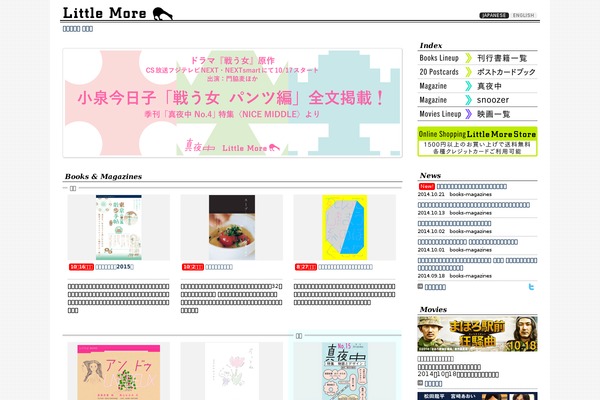Viewport: 600px width, 400px height.
Task: Open the Online Shopping Little More Store banner
Action: pyautogui.click(x=477, y=142)
